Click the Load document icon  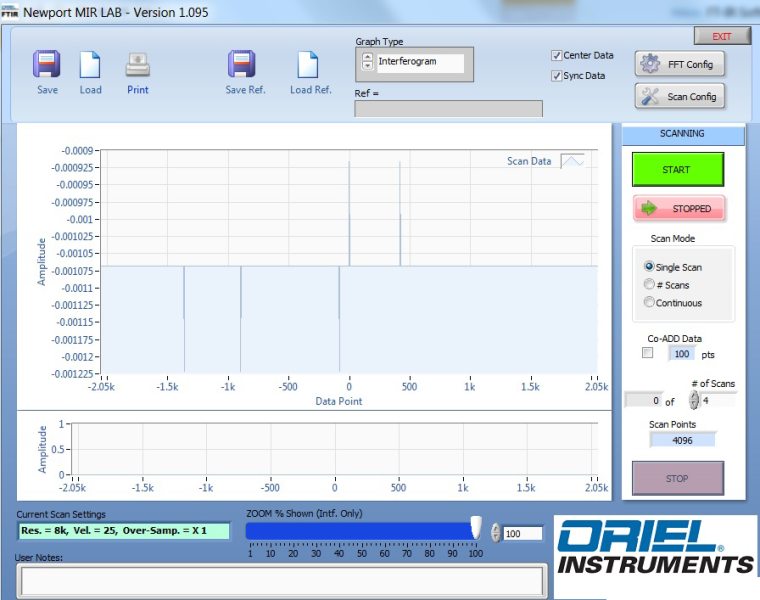90,65
